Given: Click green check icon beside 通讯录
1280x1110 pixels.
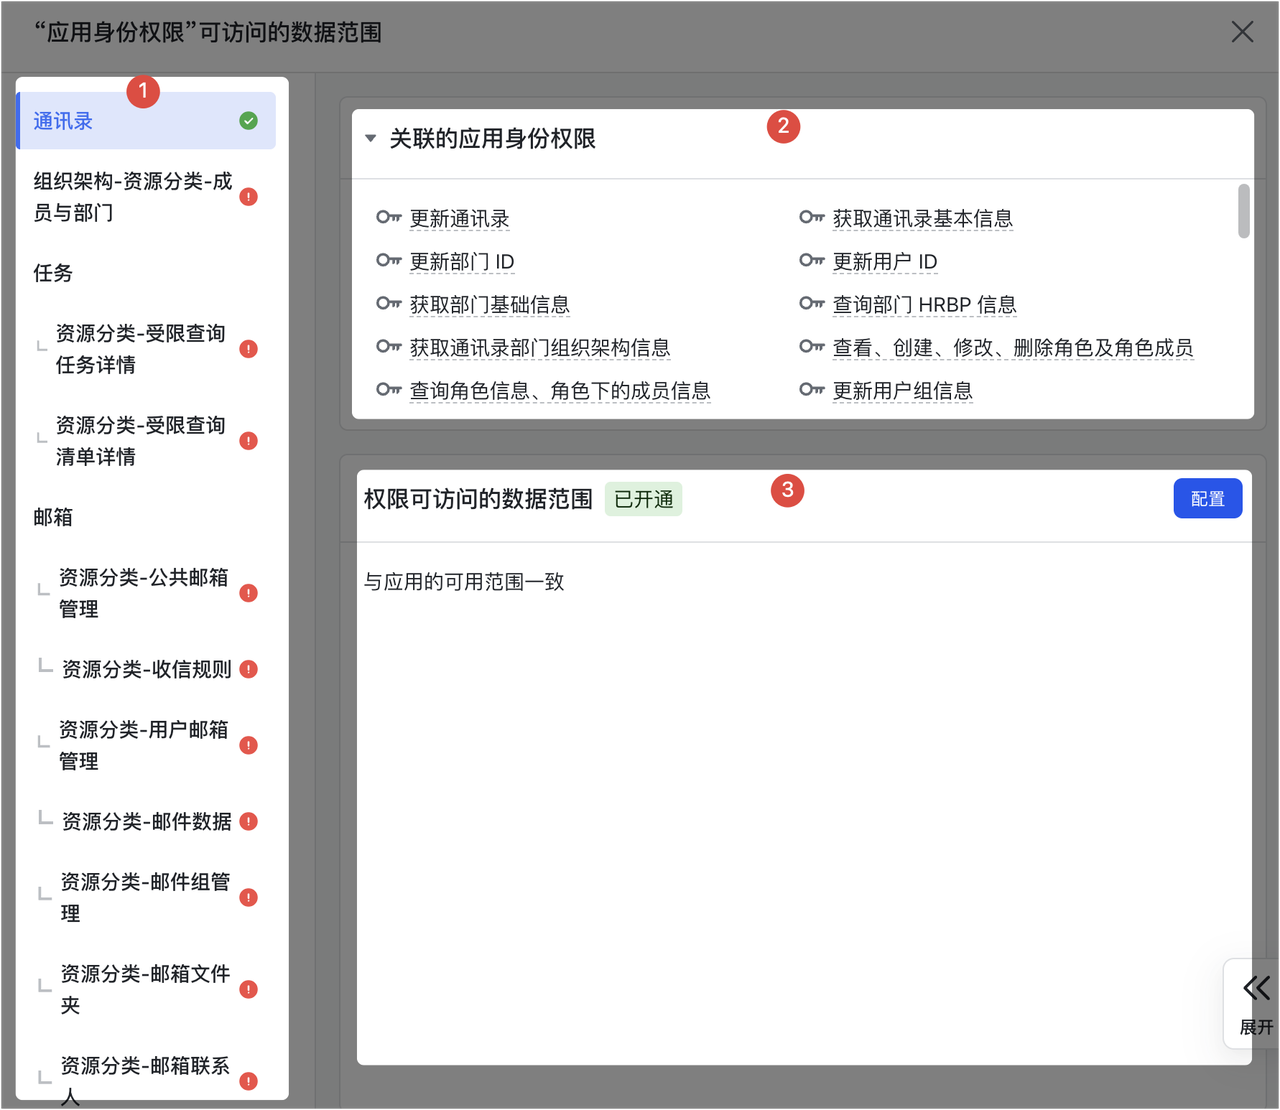Looking at the screenshot, I should 249,121.
